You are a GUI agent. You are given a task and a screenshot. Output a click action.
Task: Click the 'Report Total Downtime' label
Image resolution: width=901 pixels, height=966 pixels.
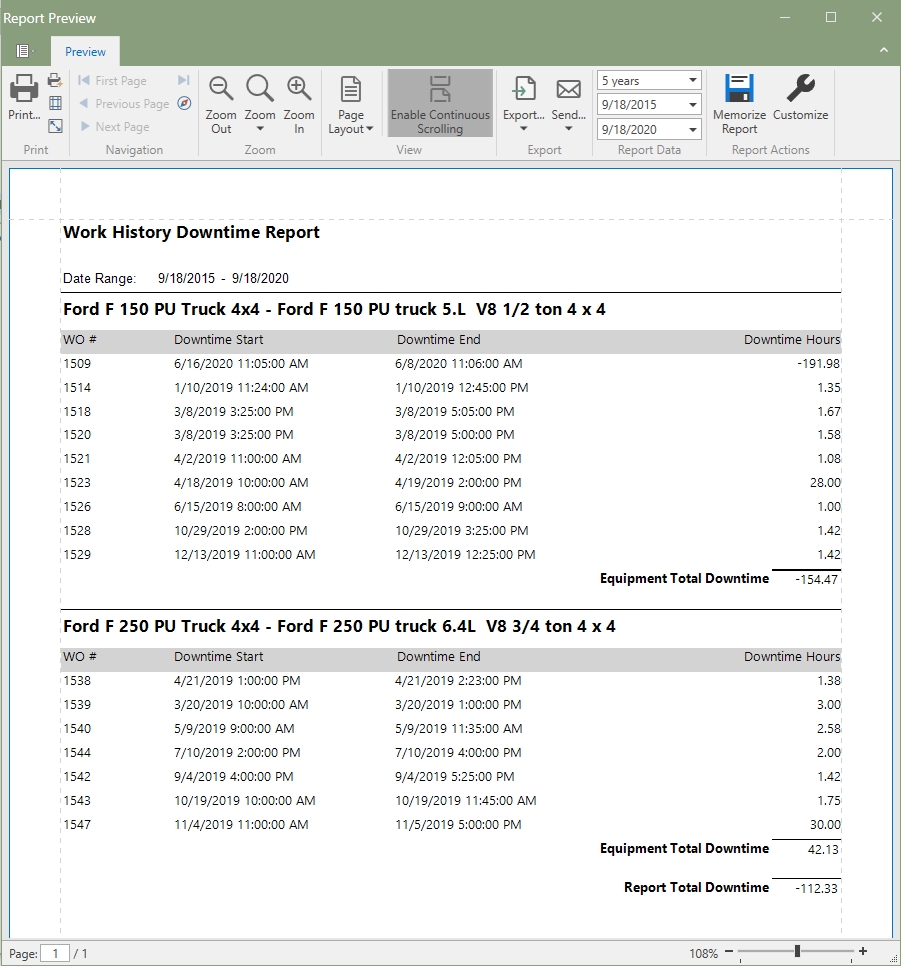(696, 888)
